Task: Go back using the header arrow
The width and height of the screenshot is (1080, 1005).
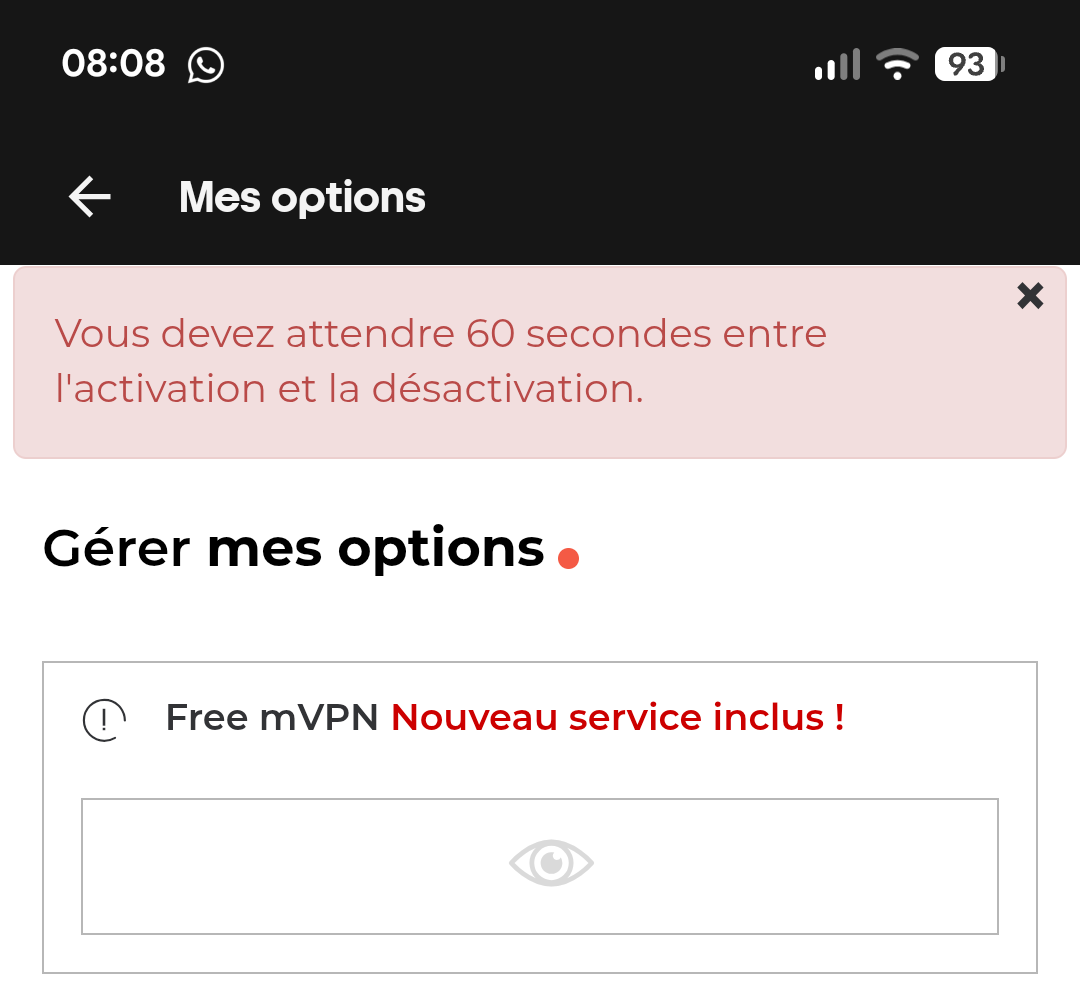Action: pyautogui.click(x=90, y=197)
